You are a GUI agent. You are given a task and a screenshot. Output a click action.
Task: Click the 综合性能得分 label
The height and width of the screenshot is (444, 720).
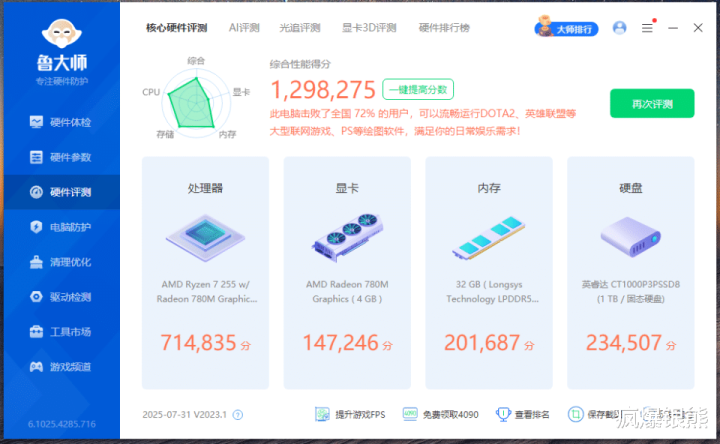(x=300, y=64)
